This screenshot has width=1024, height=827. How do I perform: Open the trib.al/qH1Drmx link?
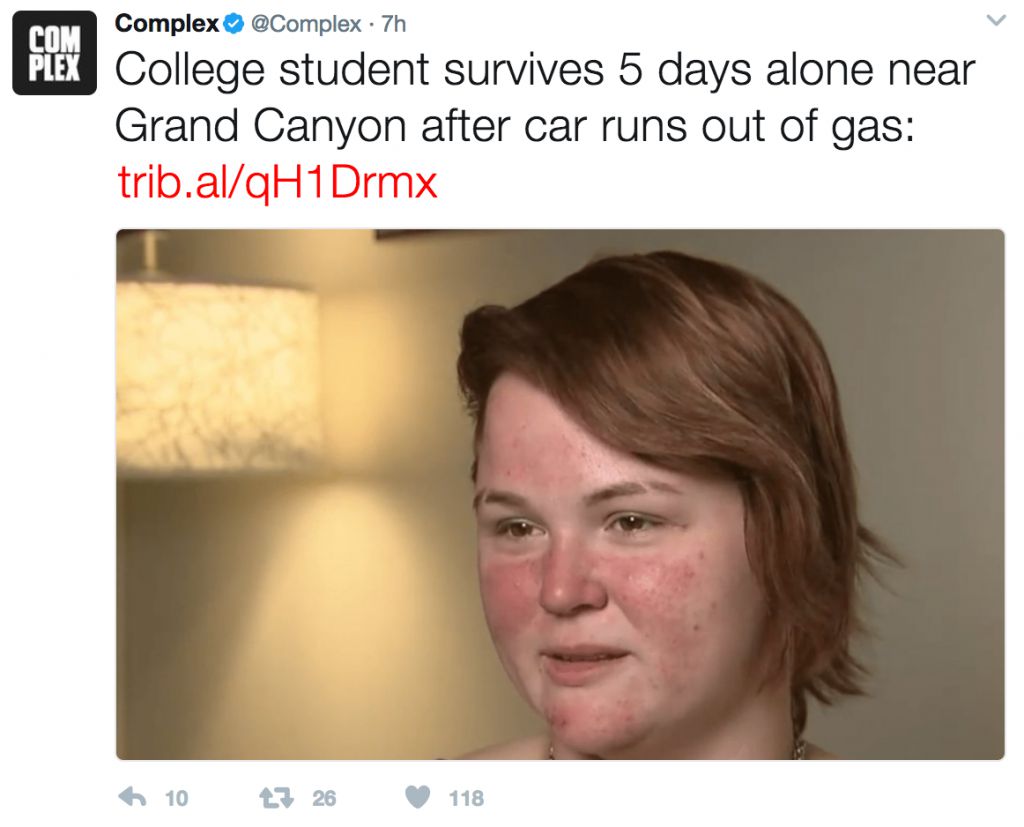click(277, 183)
